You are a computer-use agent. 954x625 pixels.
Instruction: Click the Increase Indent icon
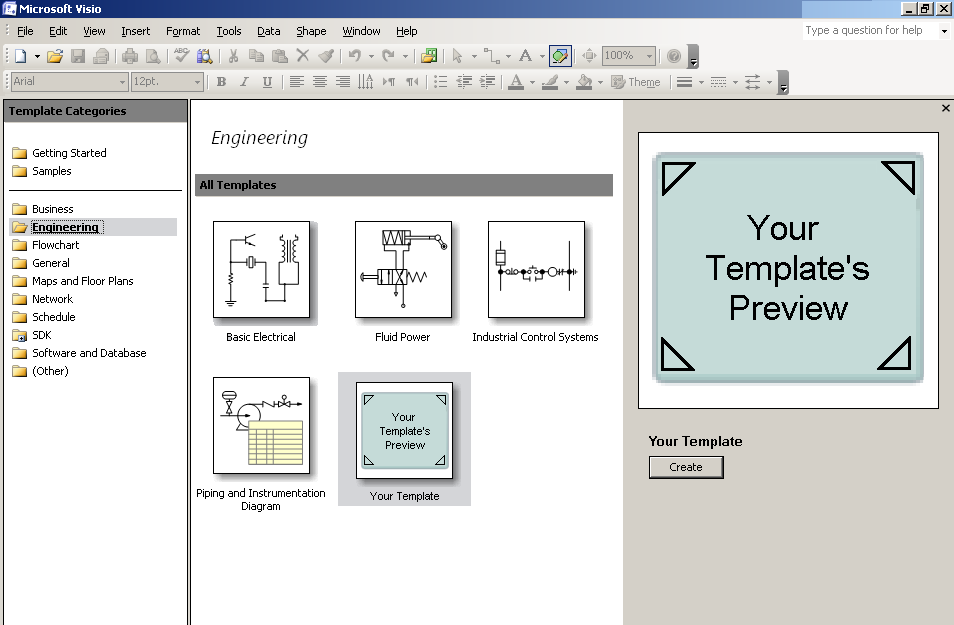tap(487, 82)
